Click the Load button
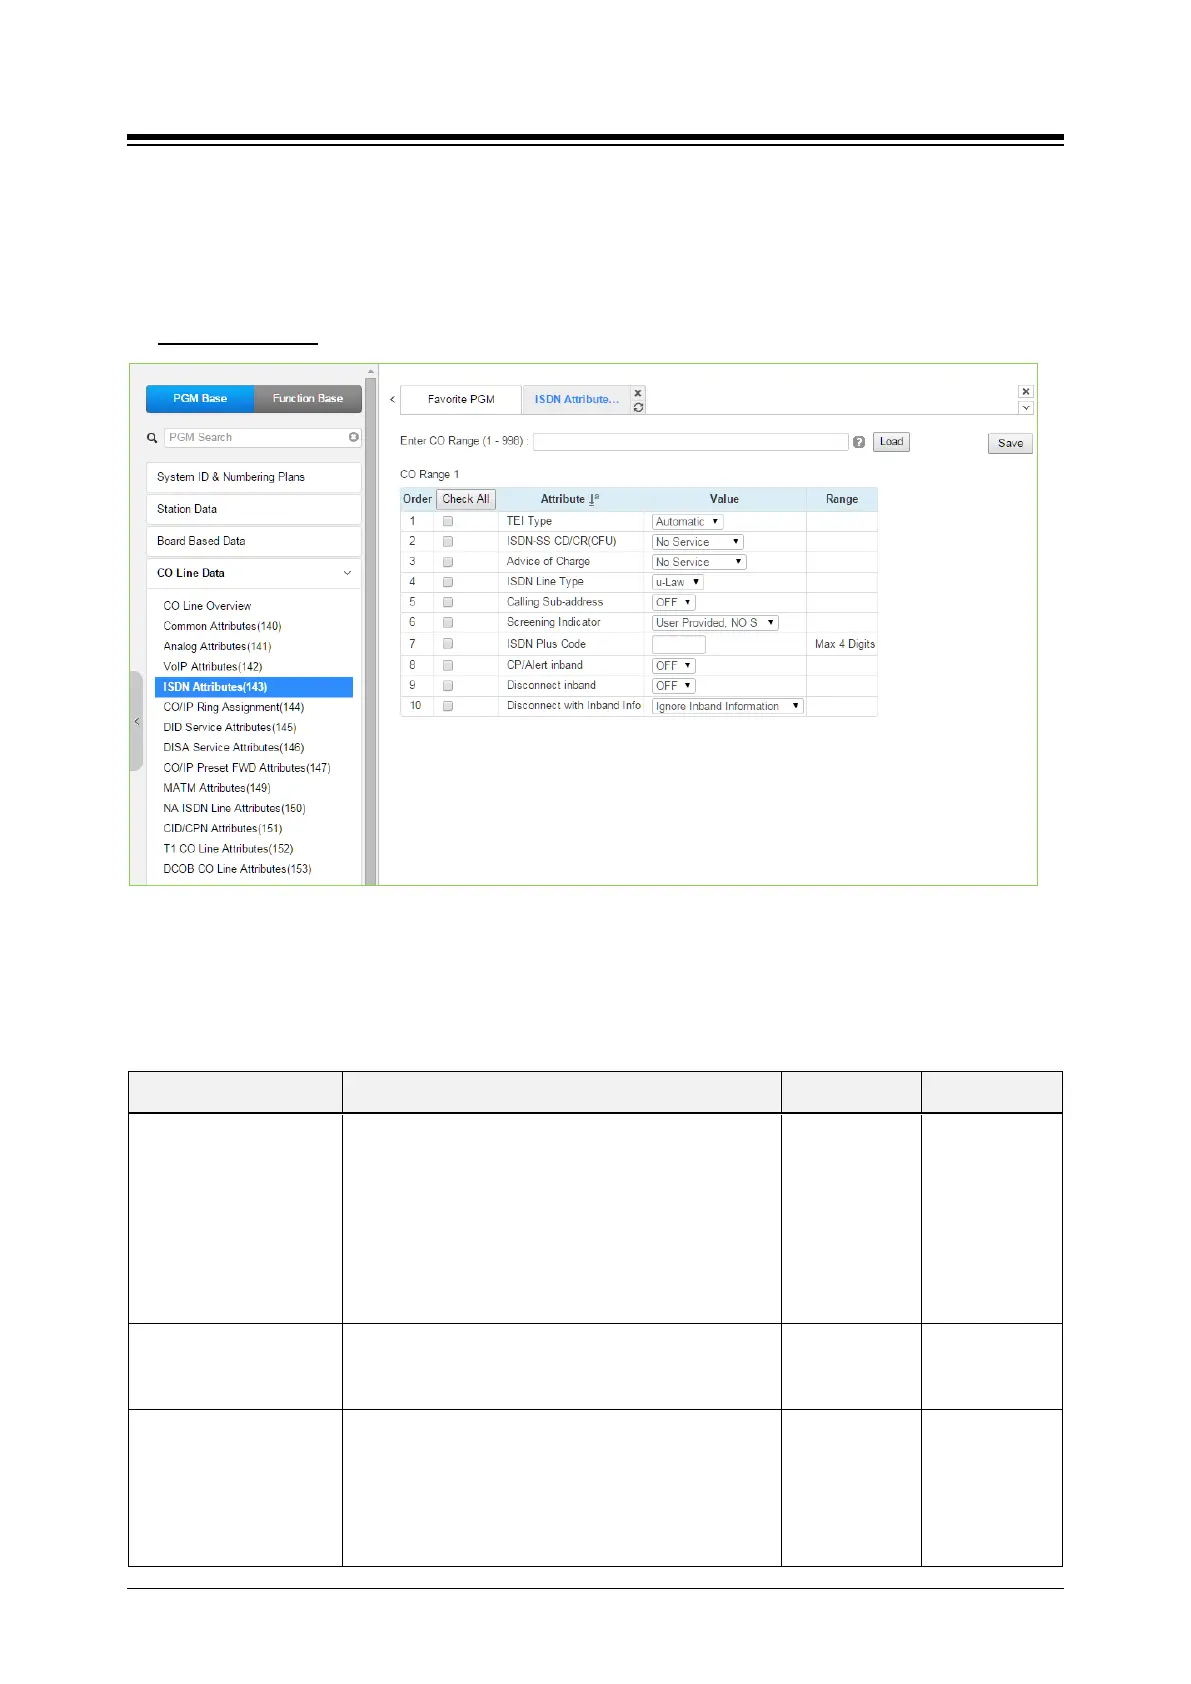The height and width of the screenshot is (1684, 1191). (891, 442)
